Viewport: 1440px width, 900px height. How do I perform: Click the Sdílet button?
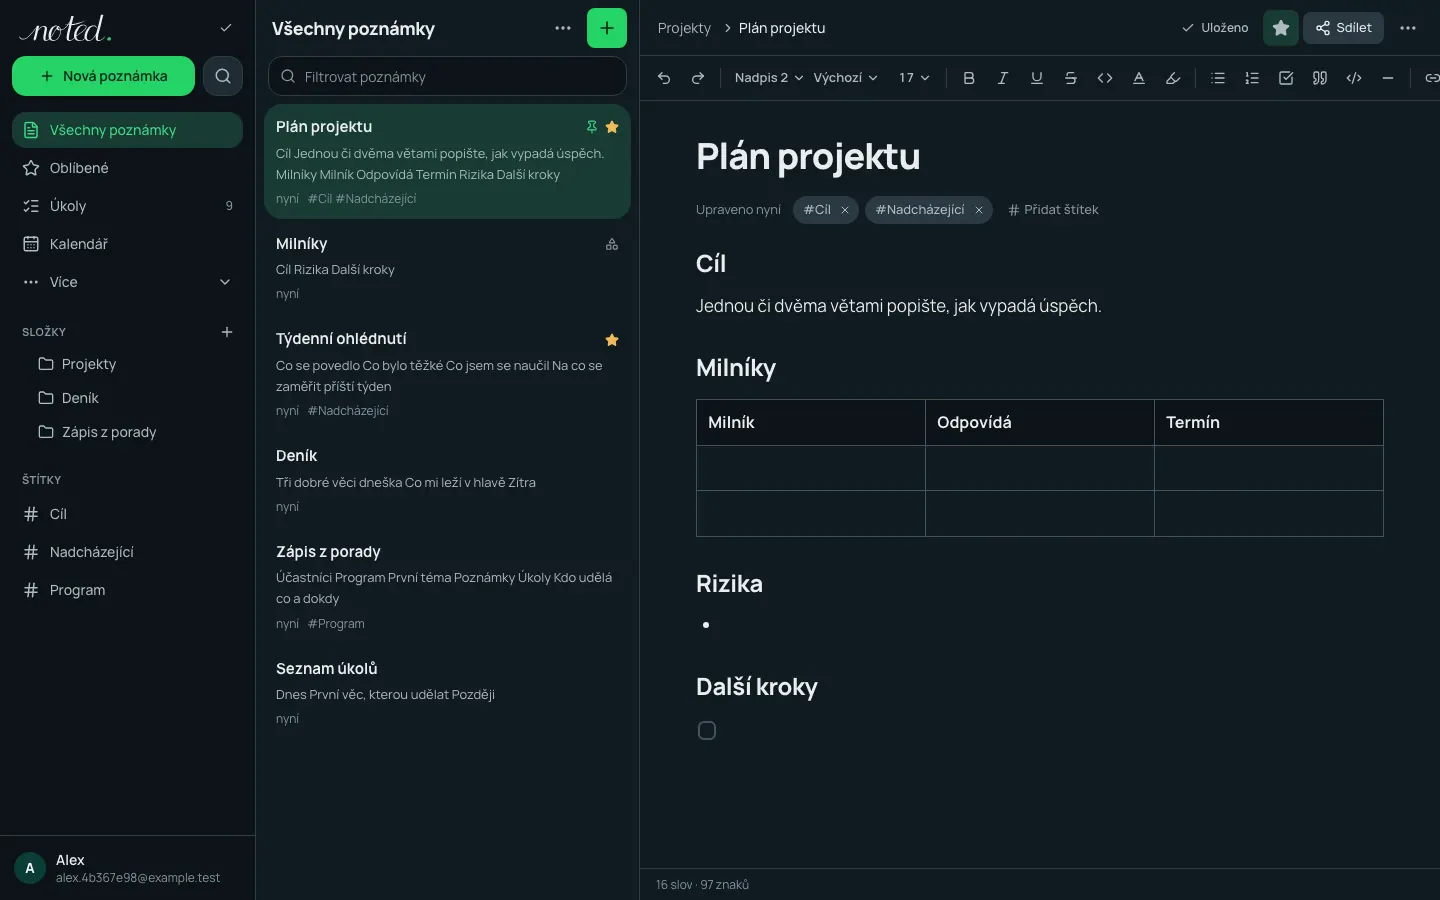pos(1343,28)
